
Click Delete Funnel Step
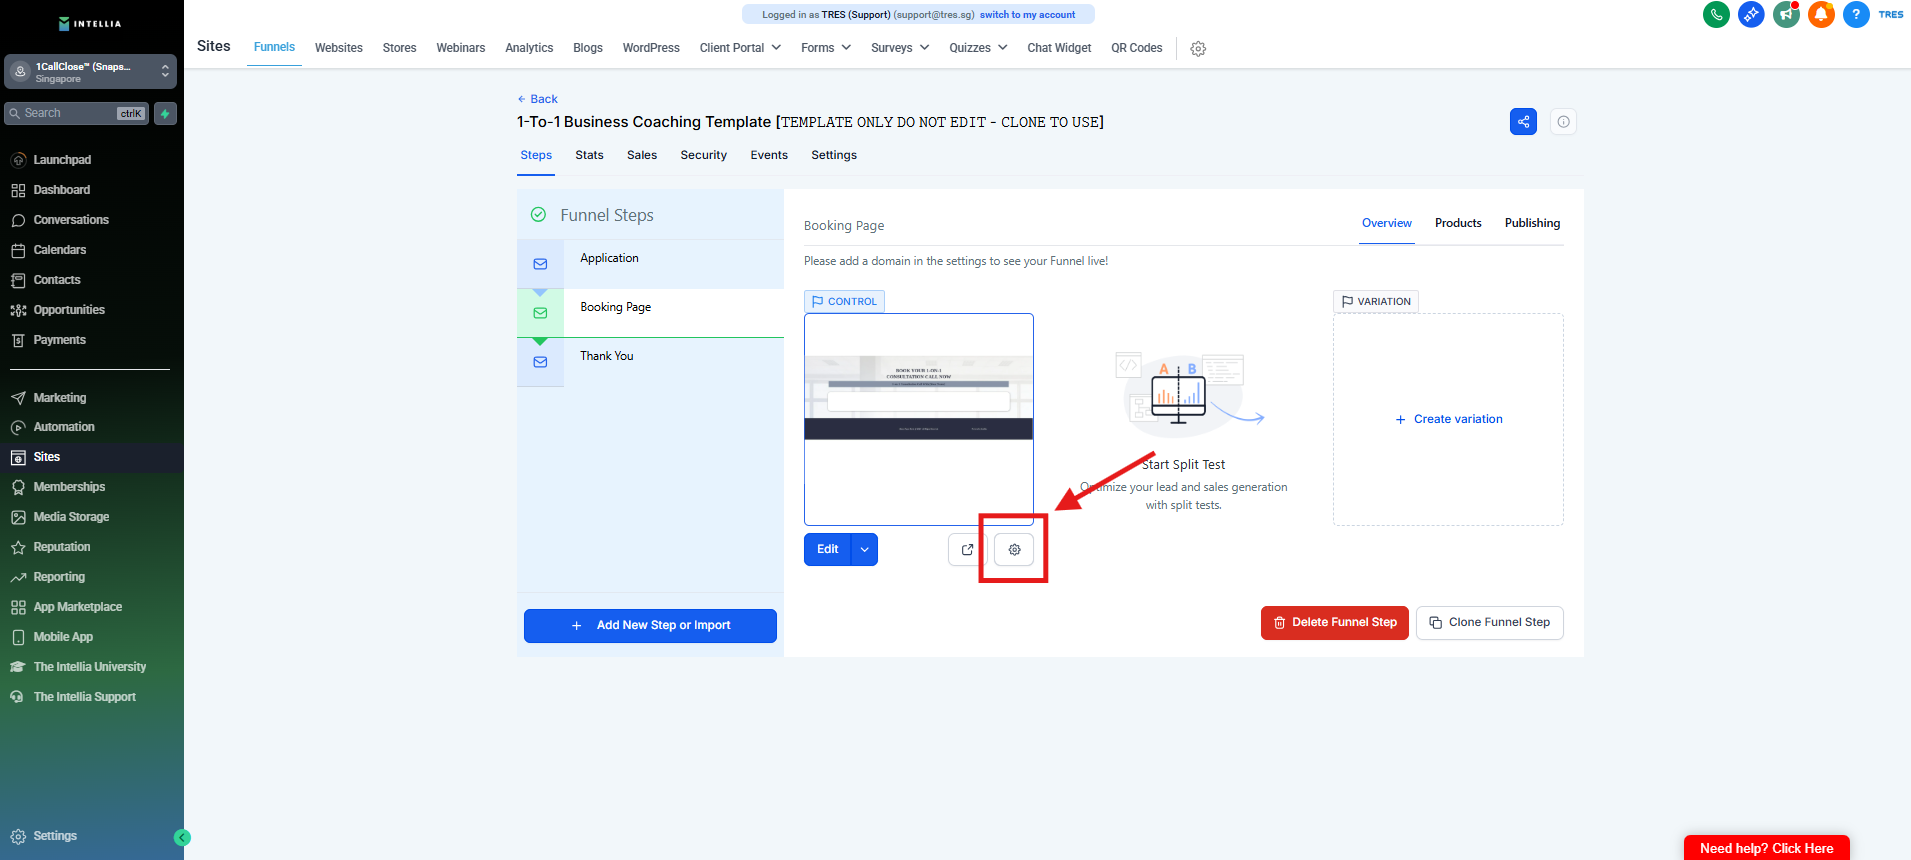(1335, 623)
